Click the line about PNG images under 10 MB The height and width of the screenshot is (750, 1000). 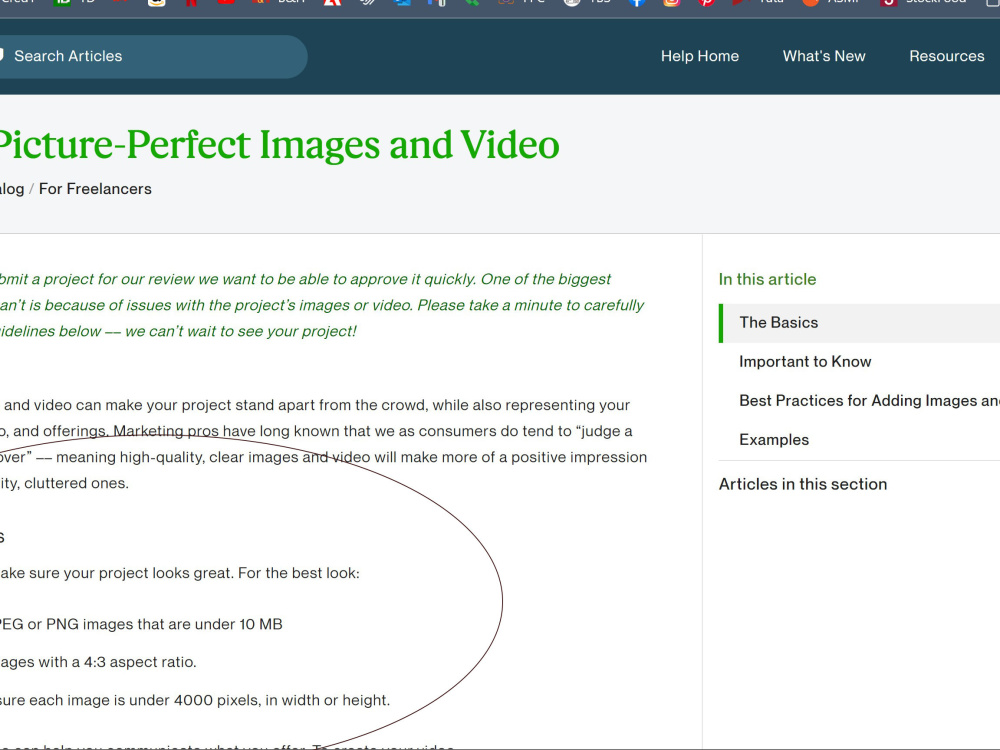(x=141, y=624)
